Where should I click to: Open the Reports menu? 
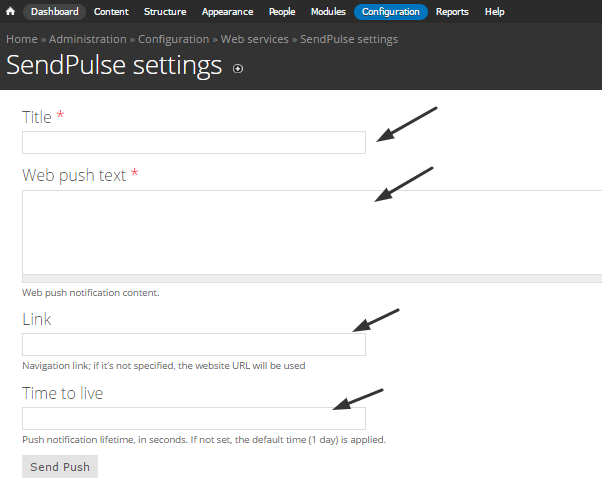coord(452,12)
